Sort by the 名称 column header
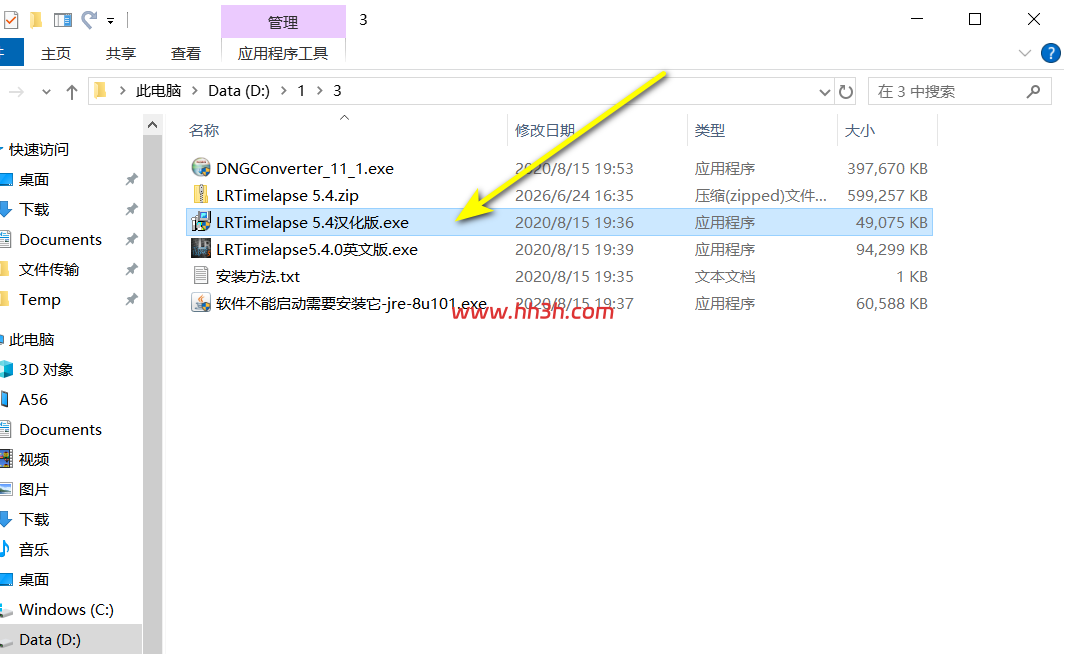 click(x=204, y=130)
